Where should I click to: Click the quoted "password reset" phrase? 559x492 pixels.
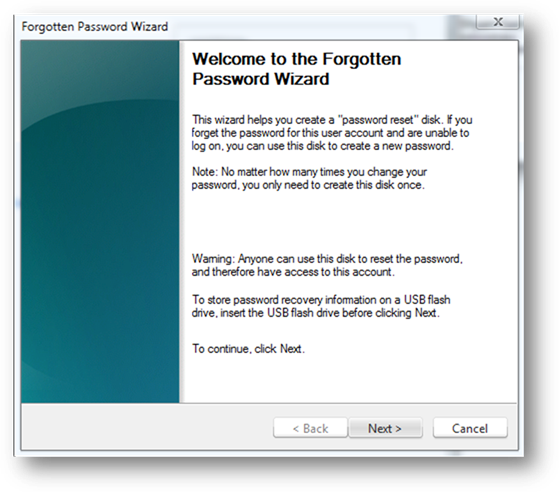pos(377,120)
